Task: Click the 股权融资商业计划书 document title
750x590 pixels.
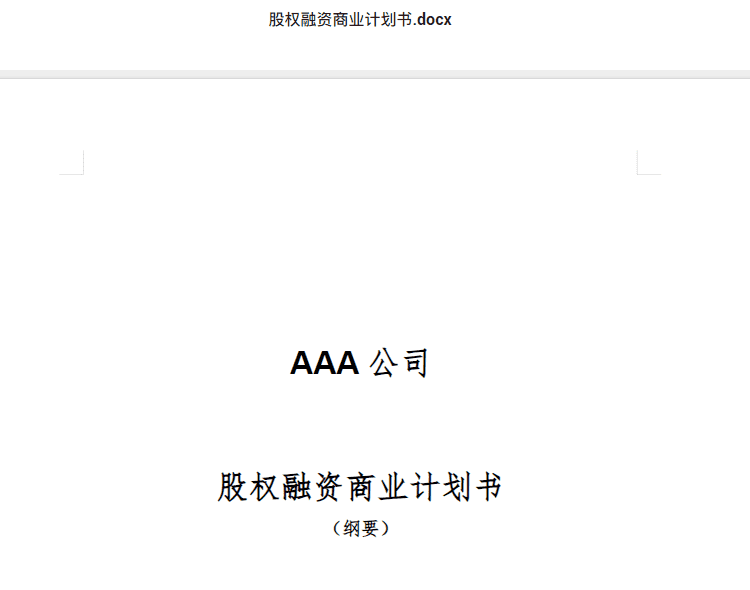Action: [360, 487]
